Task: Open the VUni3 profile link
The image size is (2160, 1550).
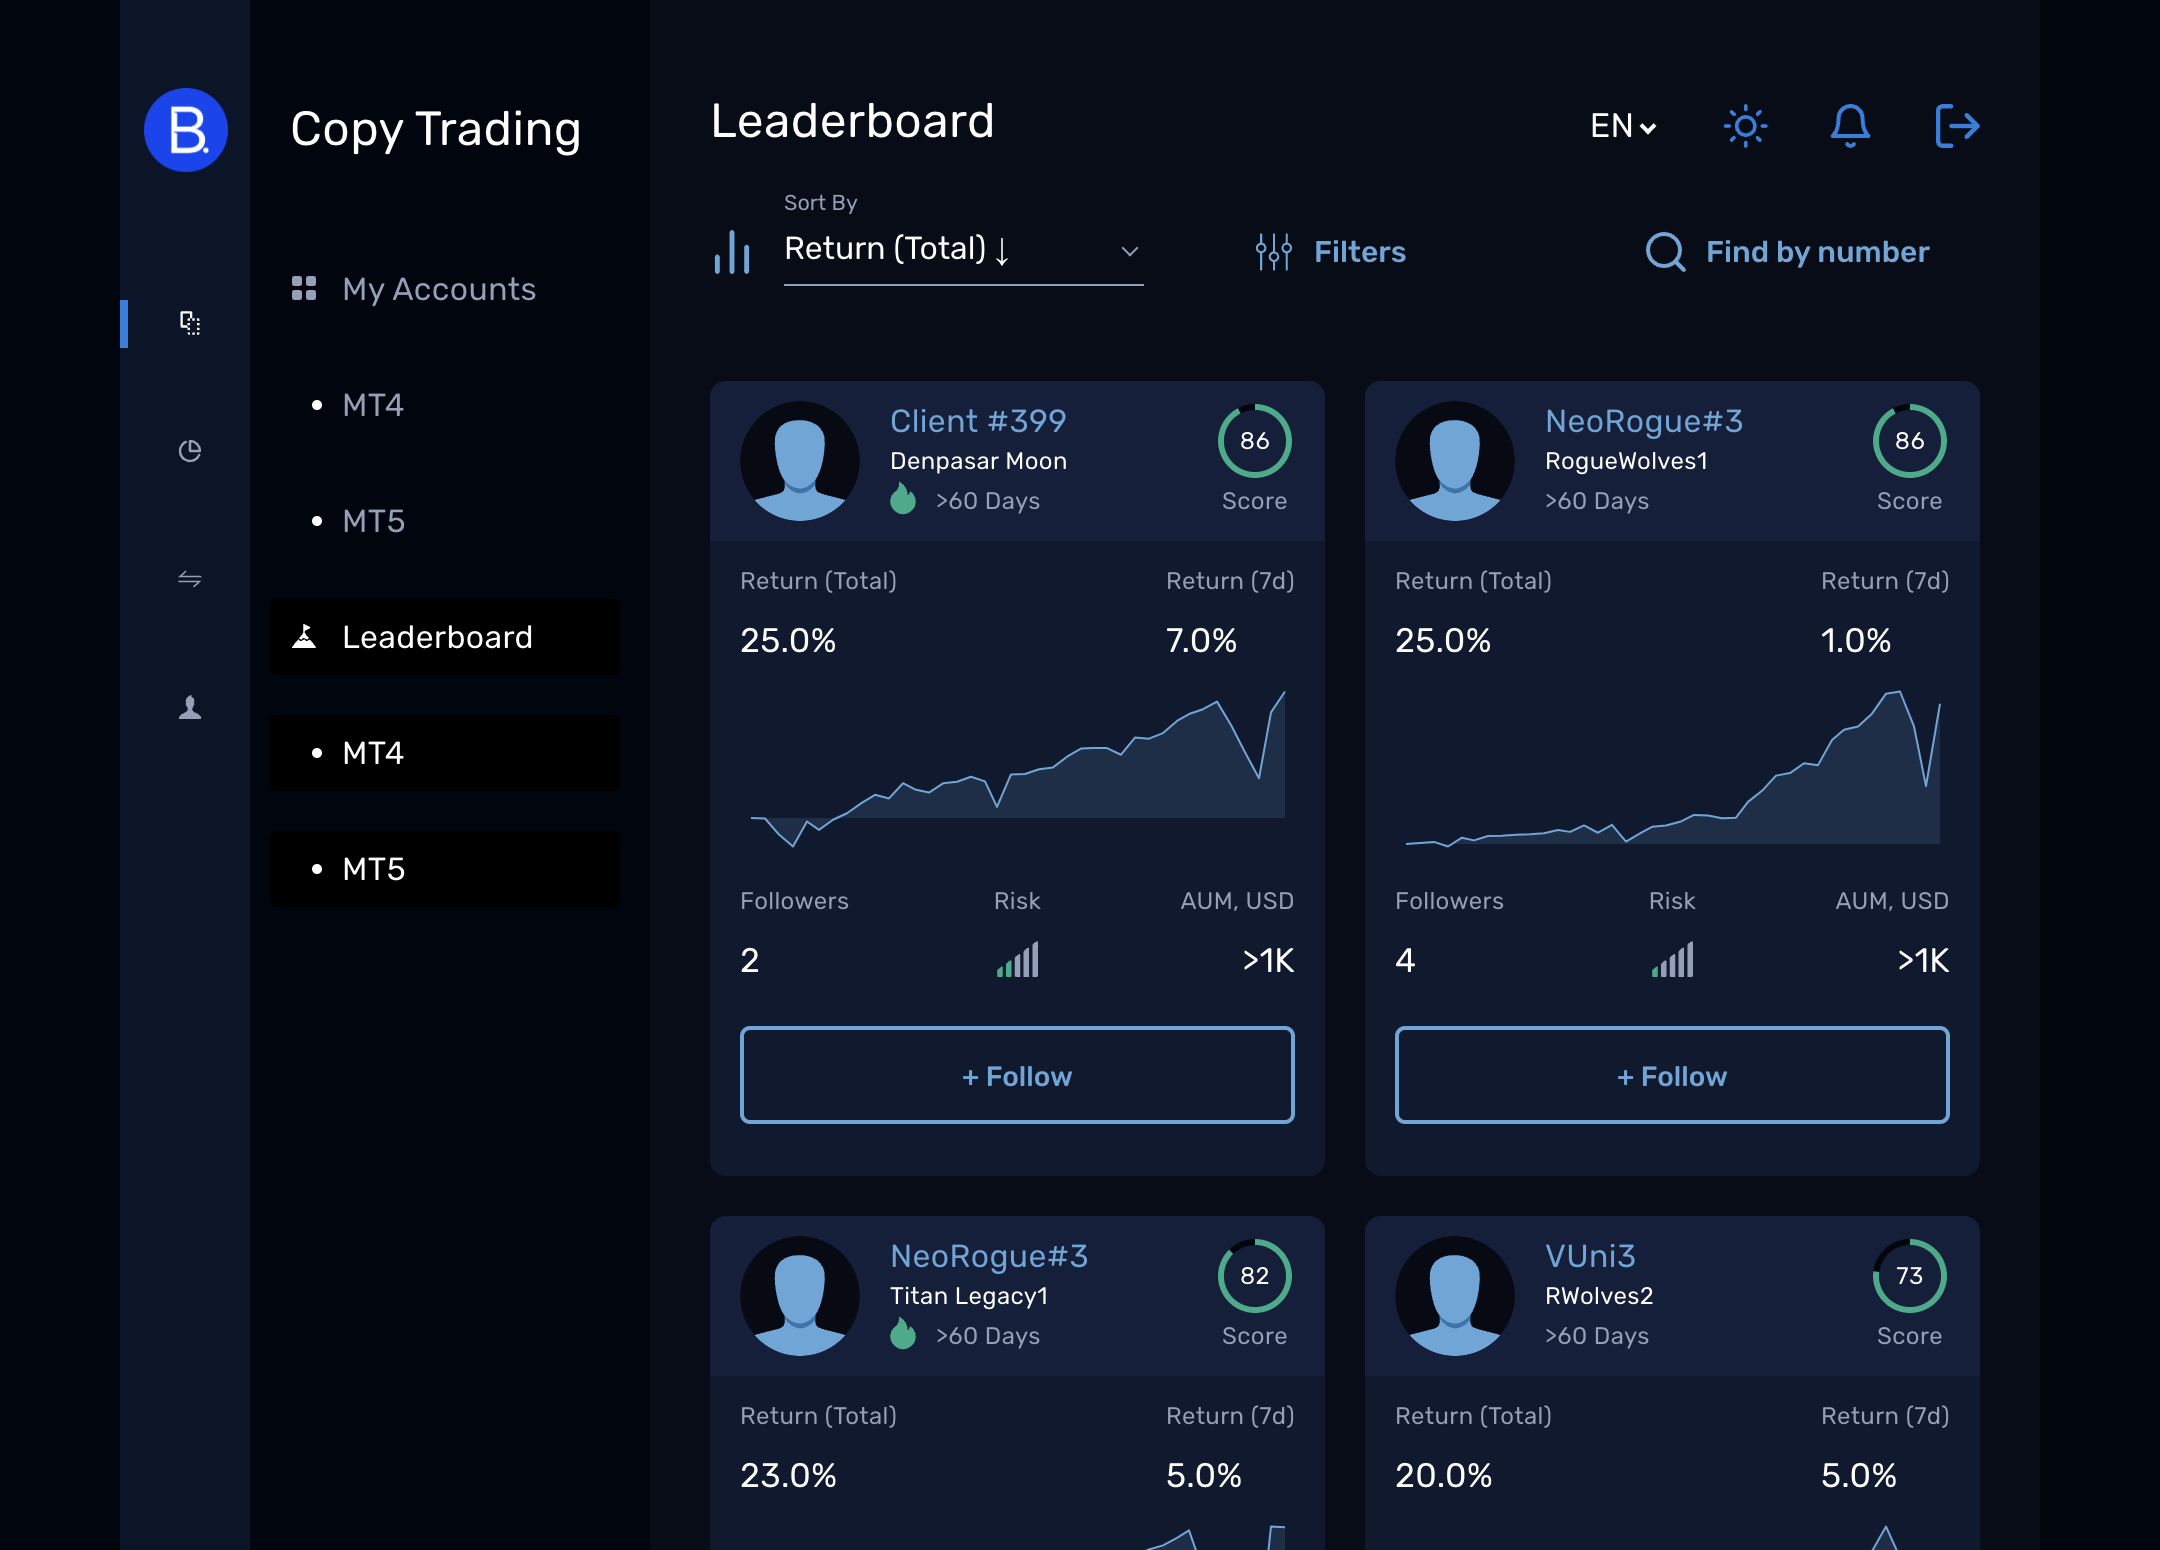Action: click(x=1590, y=1256)
